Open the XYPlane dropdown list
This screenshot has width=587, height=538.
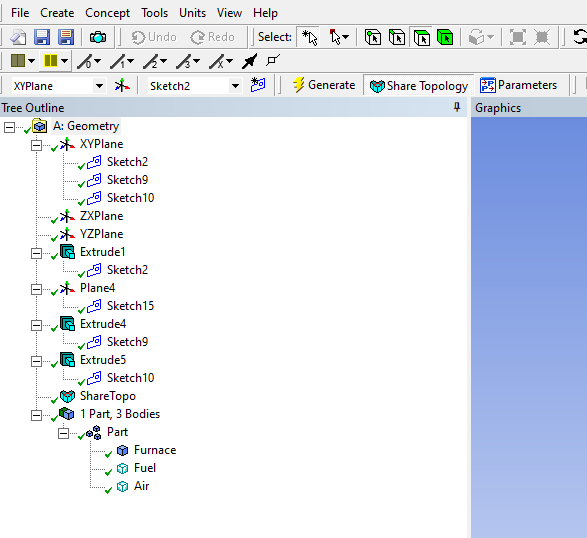pos(99,86)
